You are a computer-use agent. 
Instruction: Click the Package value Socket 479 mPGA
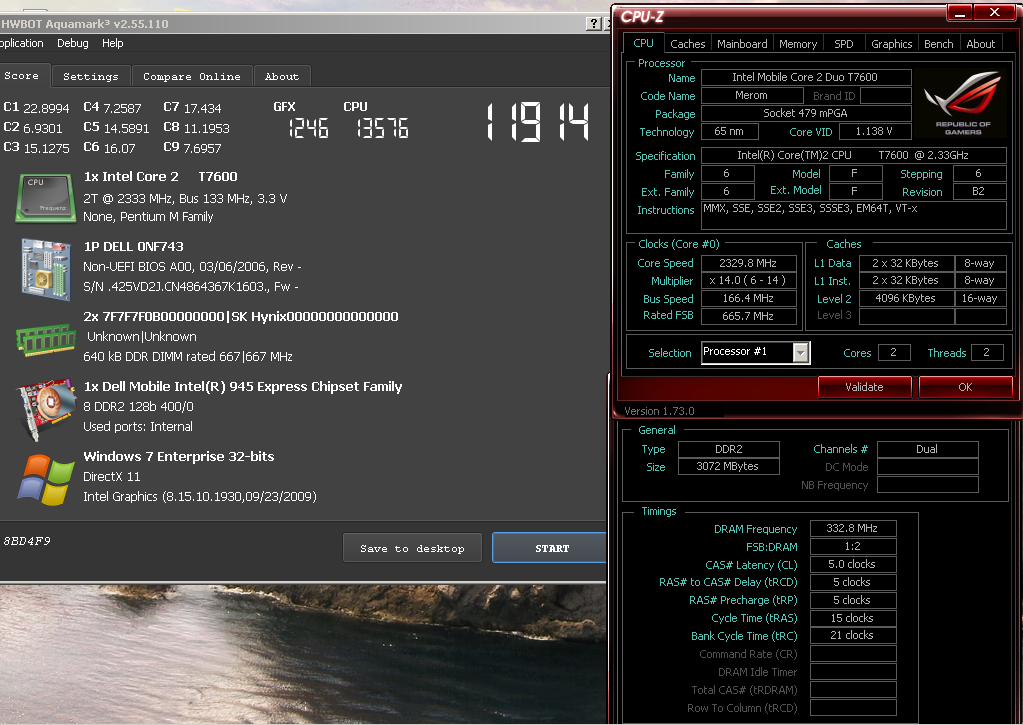(805, 113)
